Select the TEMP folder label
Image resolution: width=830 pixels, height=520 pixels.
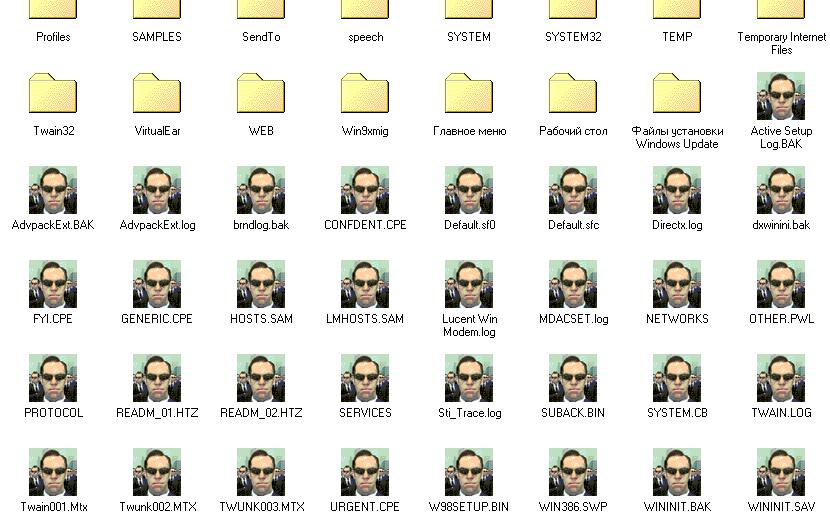pyautogui.click(x=677, y=37)
